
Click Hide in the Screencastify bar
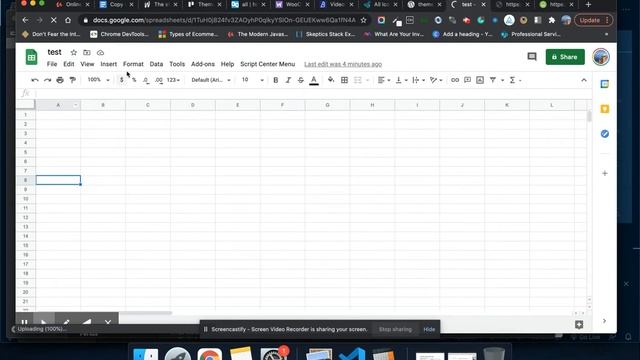[x=429, y=329]
